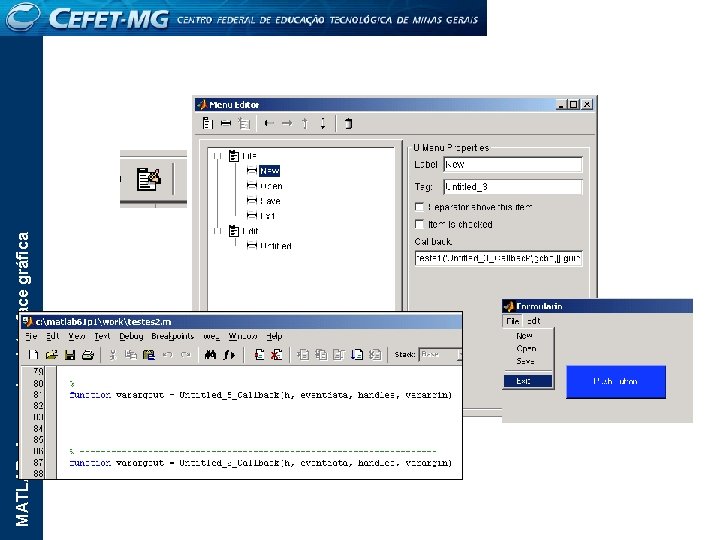The height and width of the screenshot is (540, 720).
Task: Click the New Context Menu icon in Menu Editor
Action: pyautogui.click(x=244, y=123)
